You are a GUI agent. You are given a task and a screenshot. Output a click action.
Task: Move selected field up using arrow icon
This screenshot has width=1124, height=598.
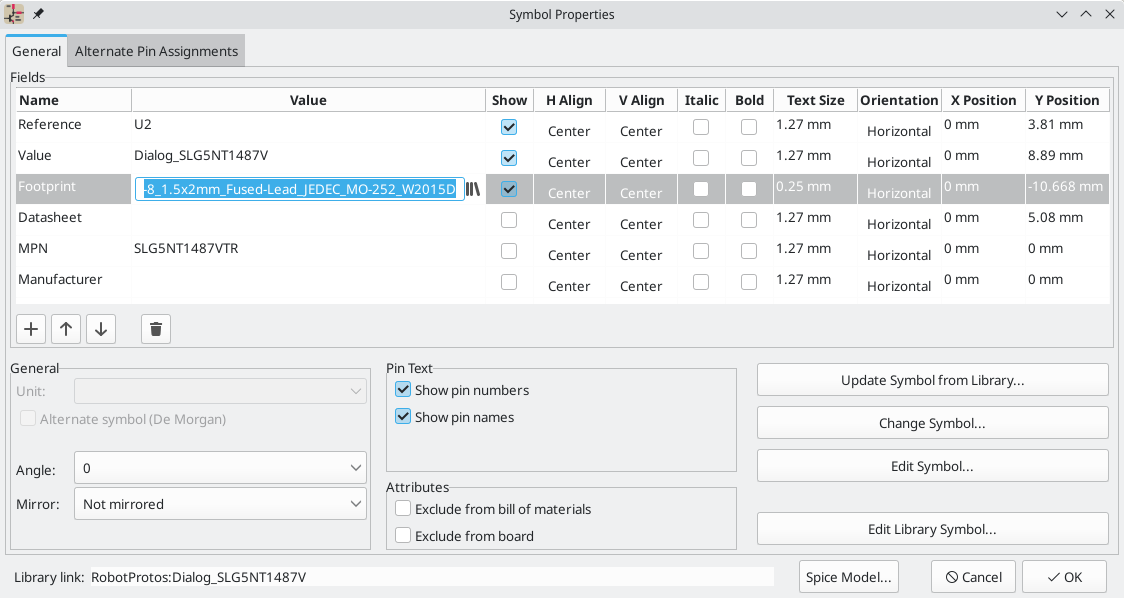(65, 328)
